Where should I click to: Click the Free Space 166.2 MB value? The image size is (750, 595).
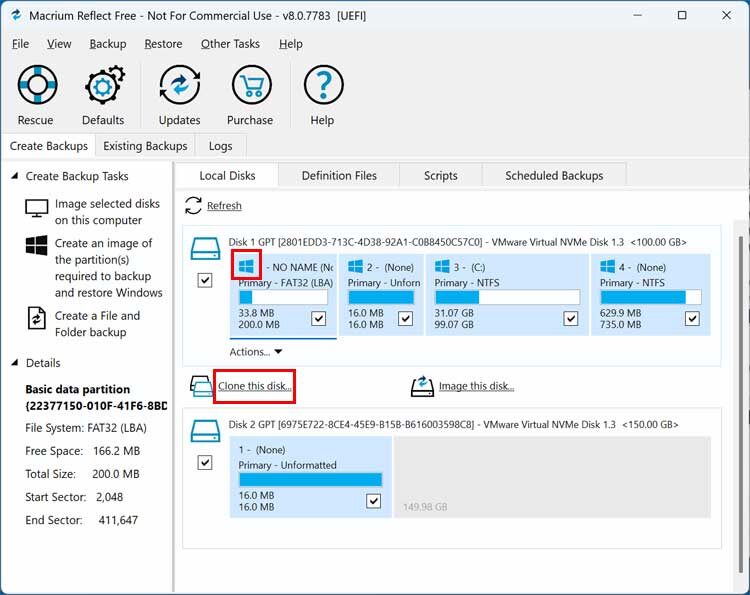(116, 451)
